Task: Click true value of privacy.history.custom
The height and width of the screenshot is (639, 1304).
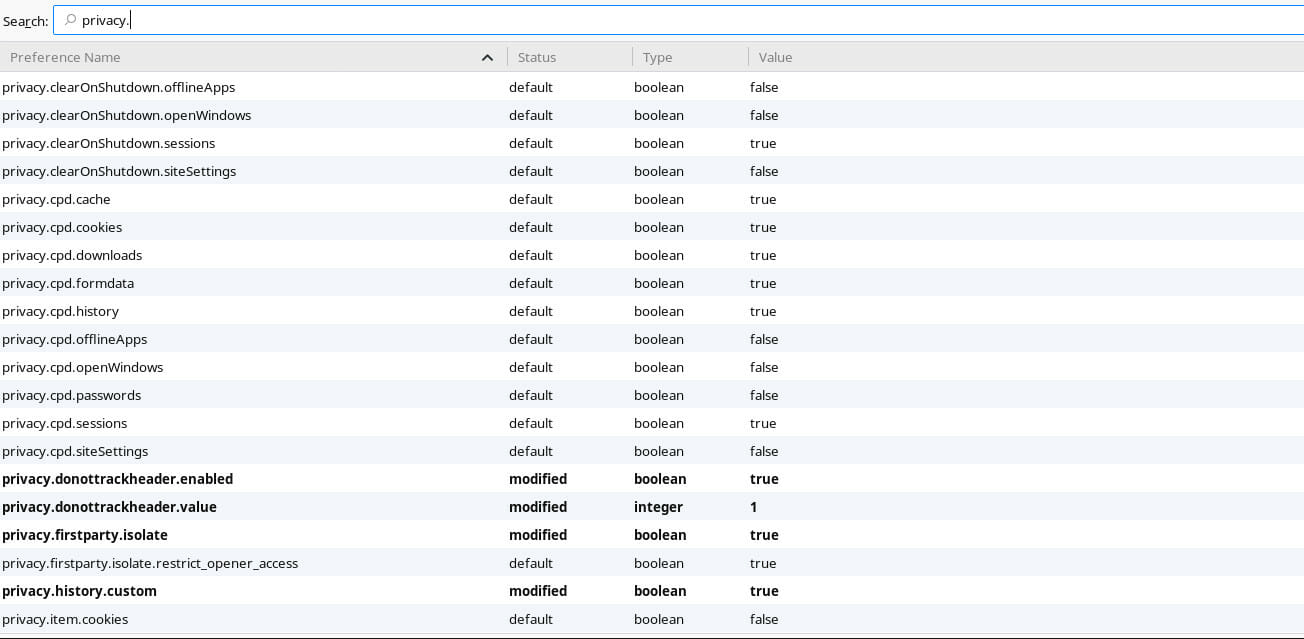Action: pyautogui.click(x=764, y=591)
